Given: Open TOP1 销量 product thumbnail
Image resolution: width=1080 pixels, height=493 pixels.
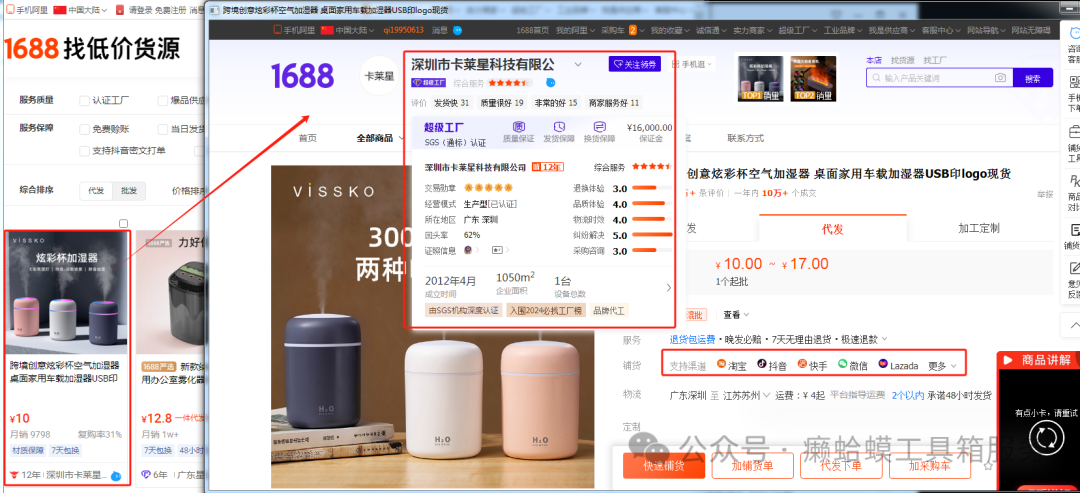Looking at the screenshot, I should tap(760, 78).
